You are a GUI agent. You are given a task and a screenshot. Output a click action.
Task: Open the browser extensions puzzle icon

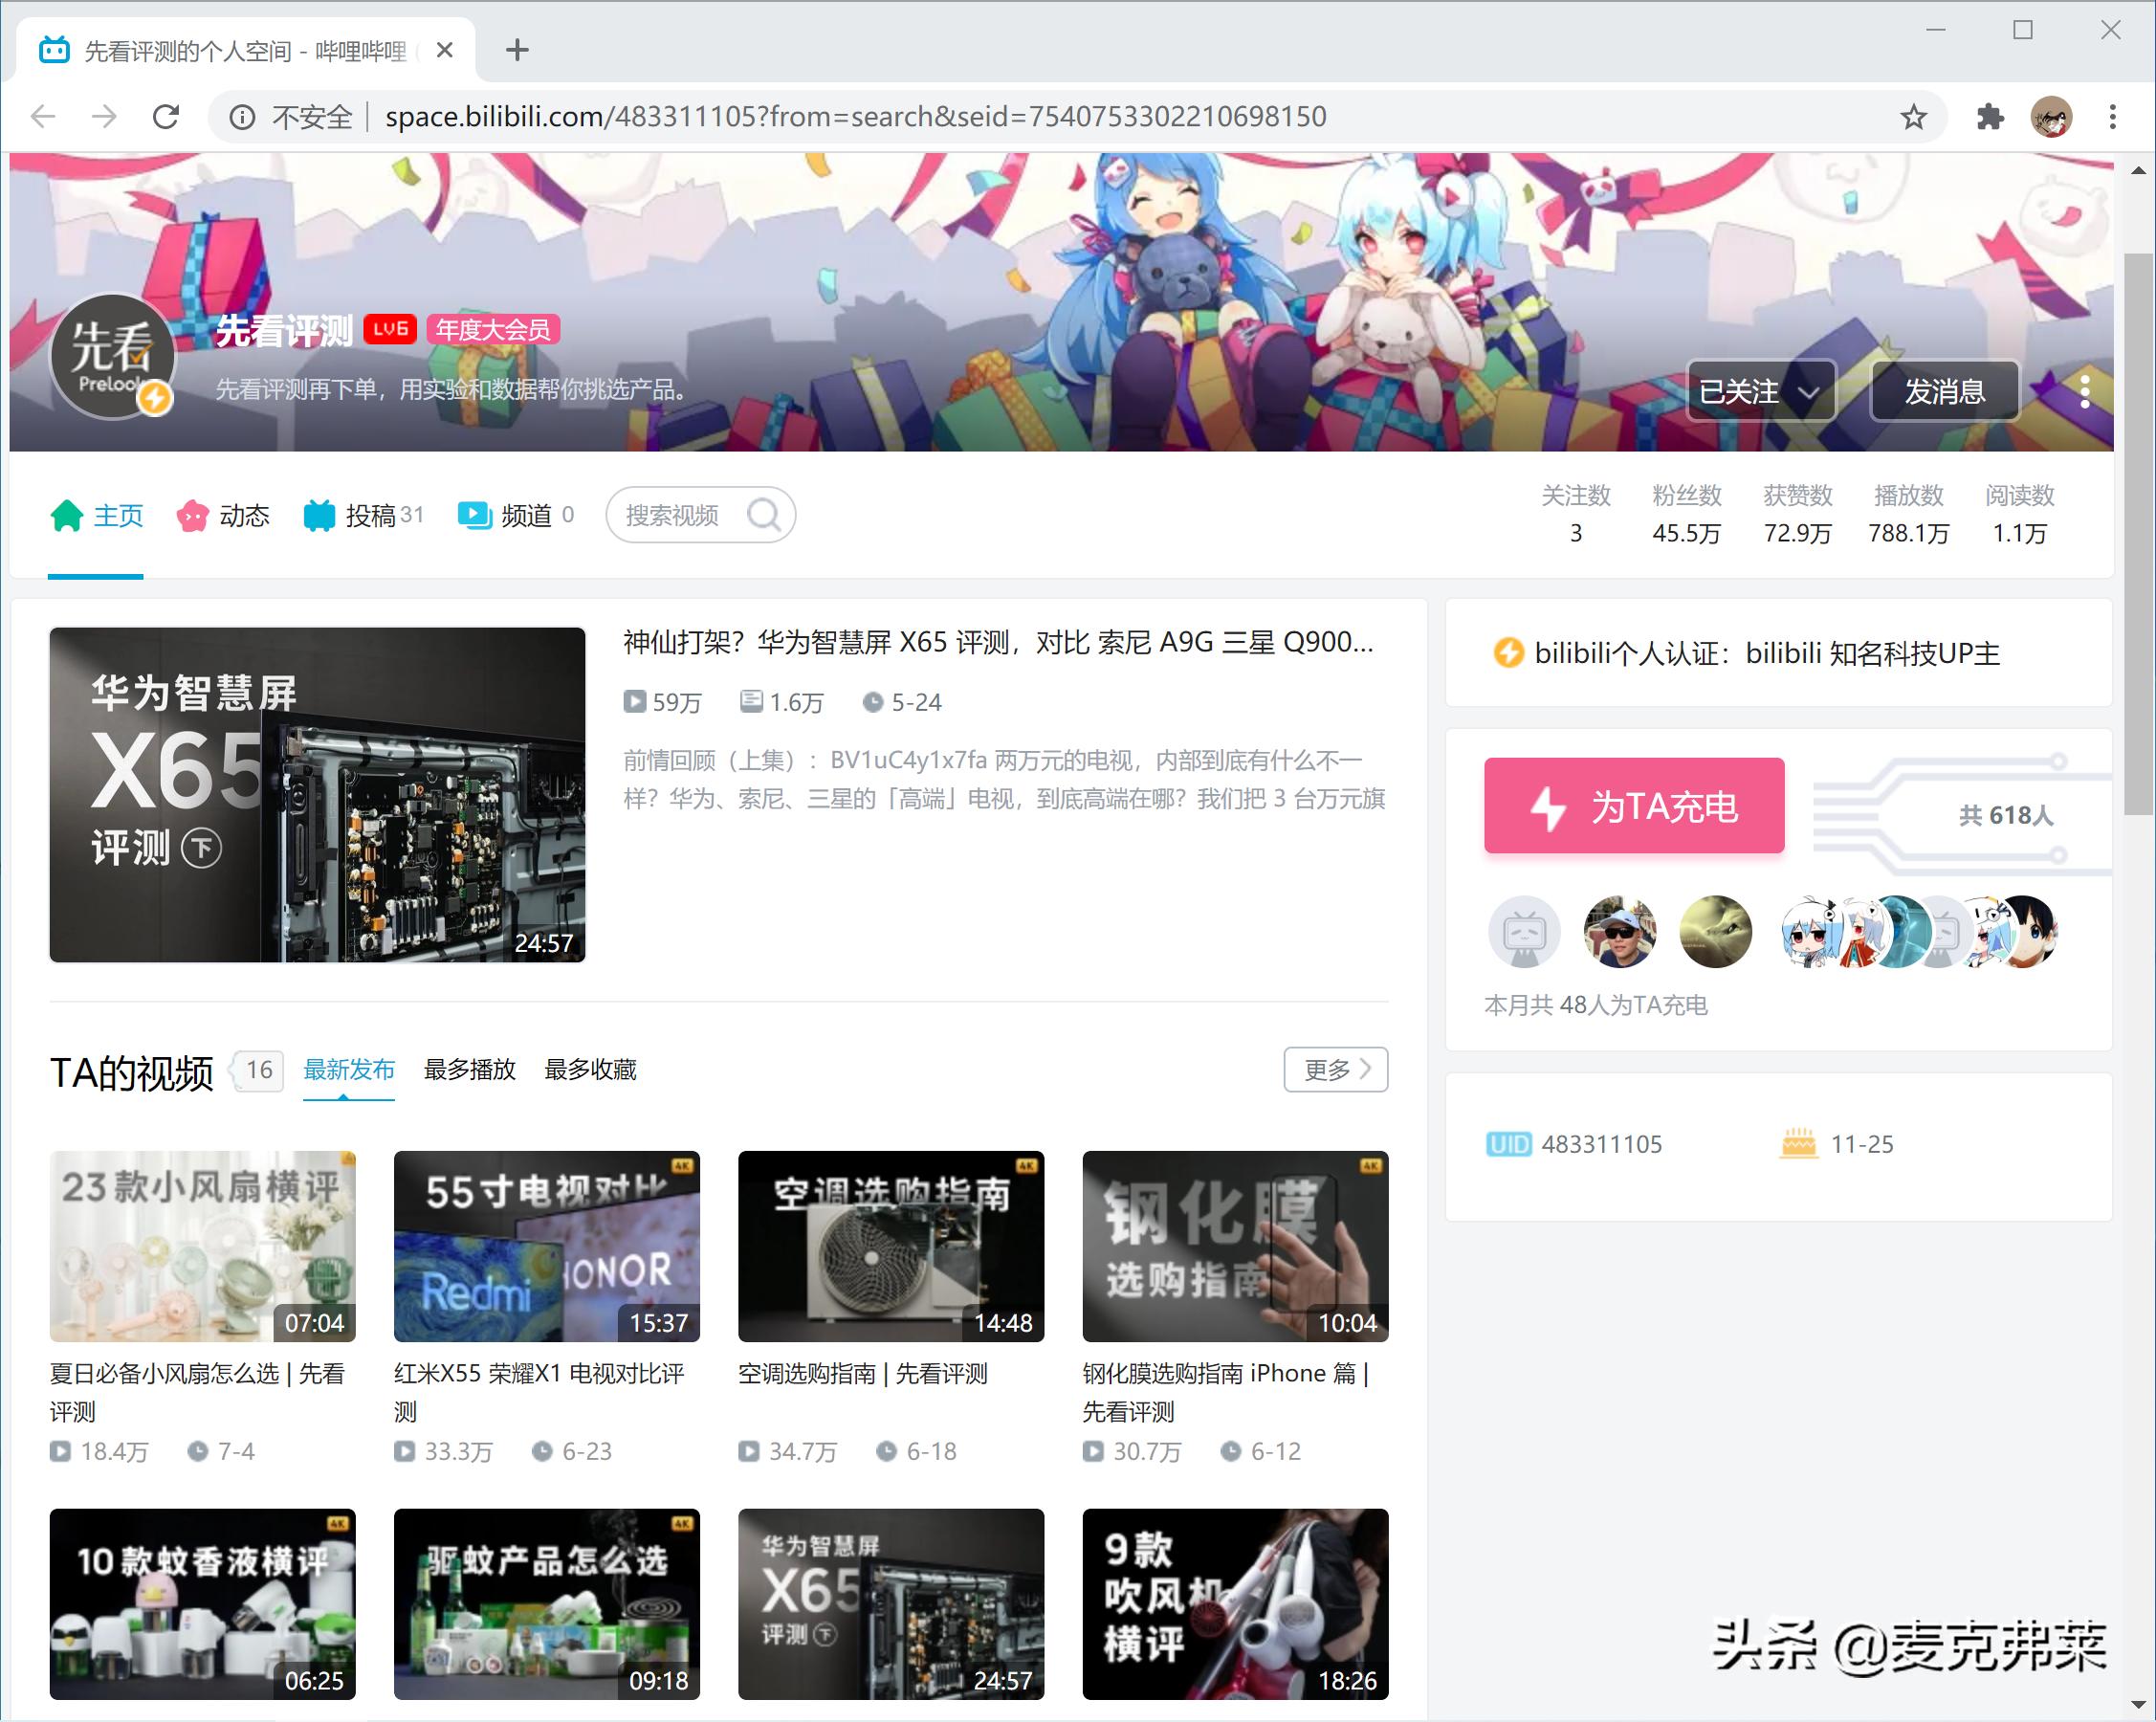pyautogui.click(x=1989, y=117)
